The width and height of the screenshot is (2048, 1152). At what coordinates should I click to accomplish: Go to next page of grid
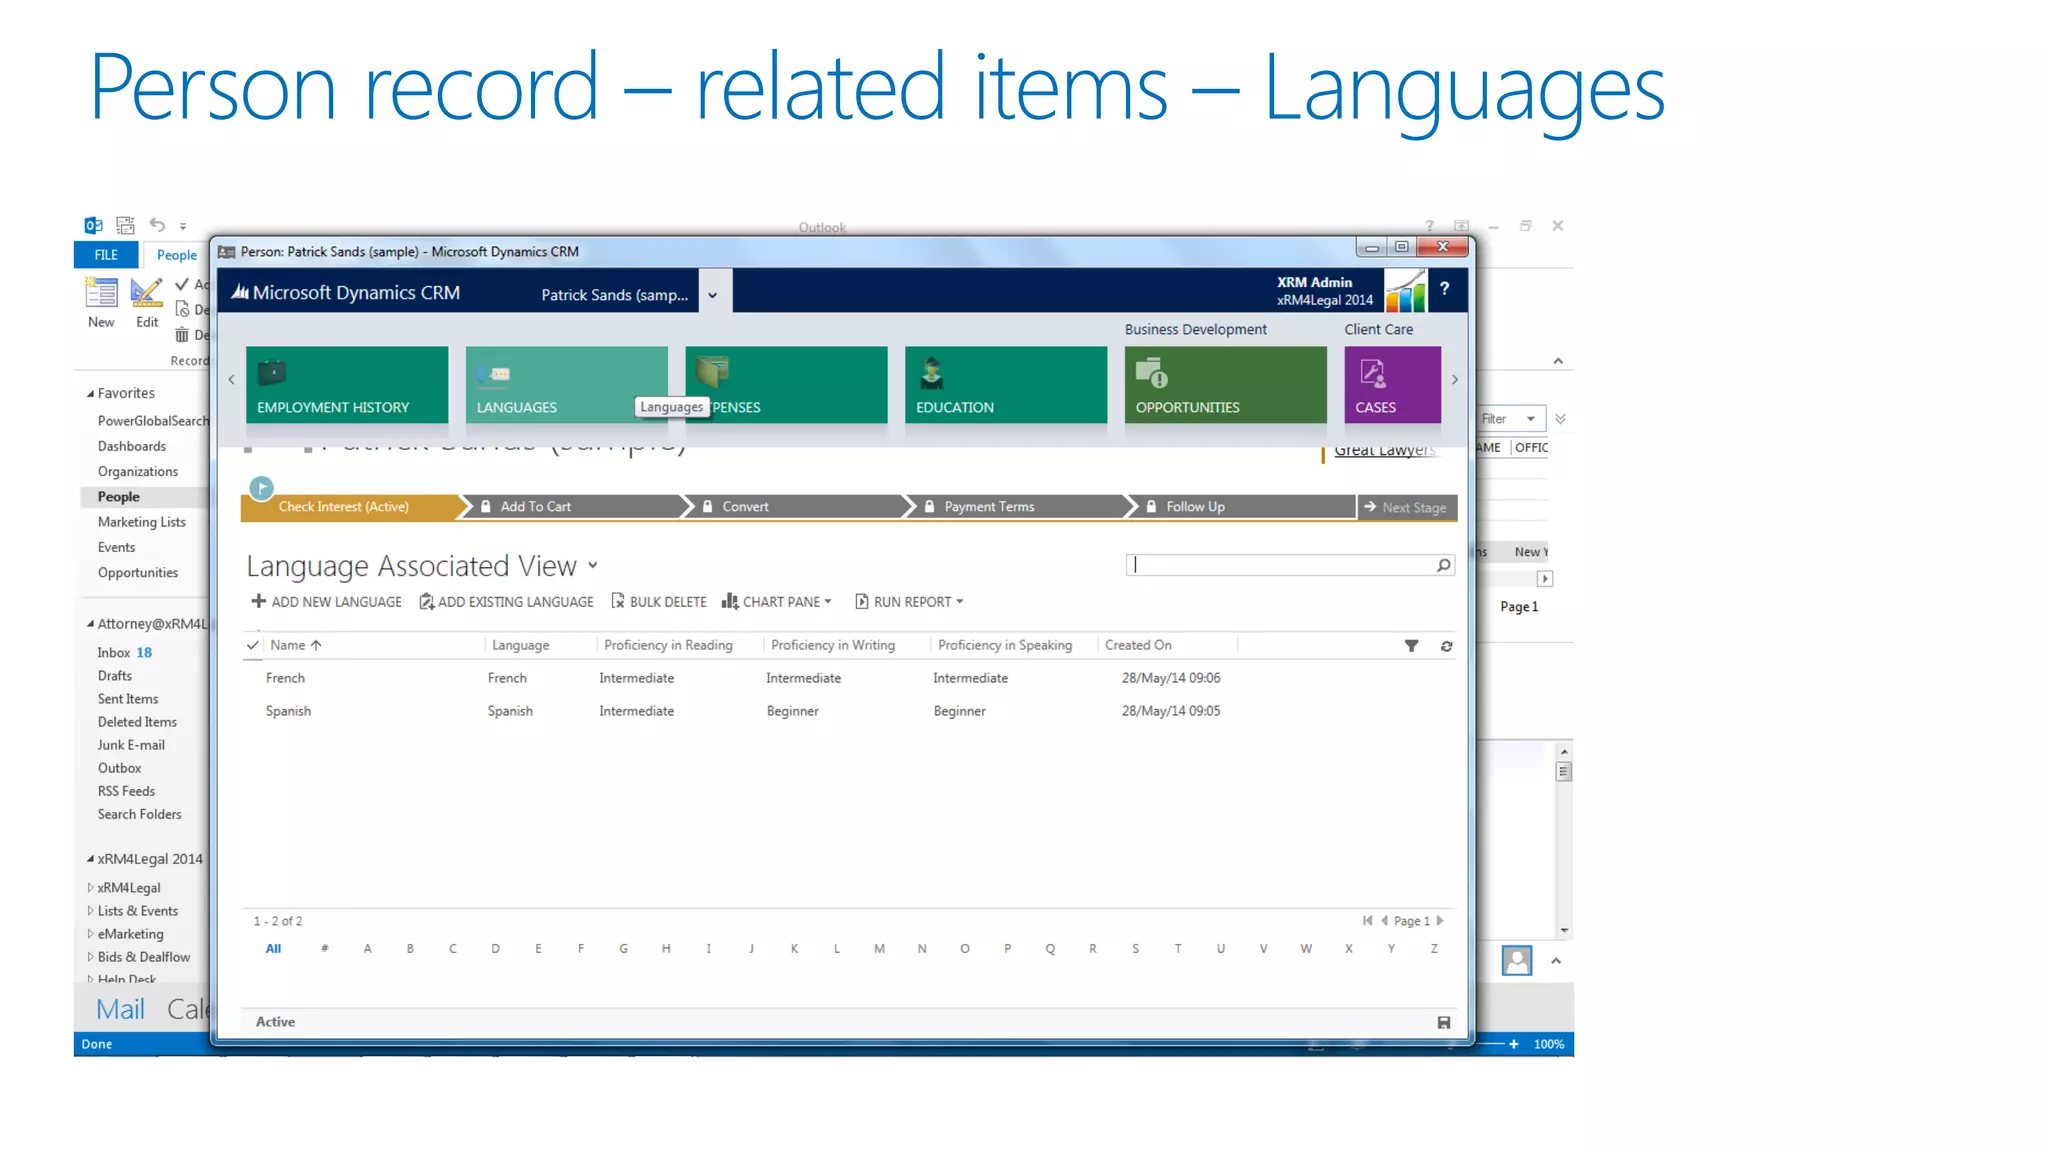[1440, 921]
